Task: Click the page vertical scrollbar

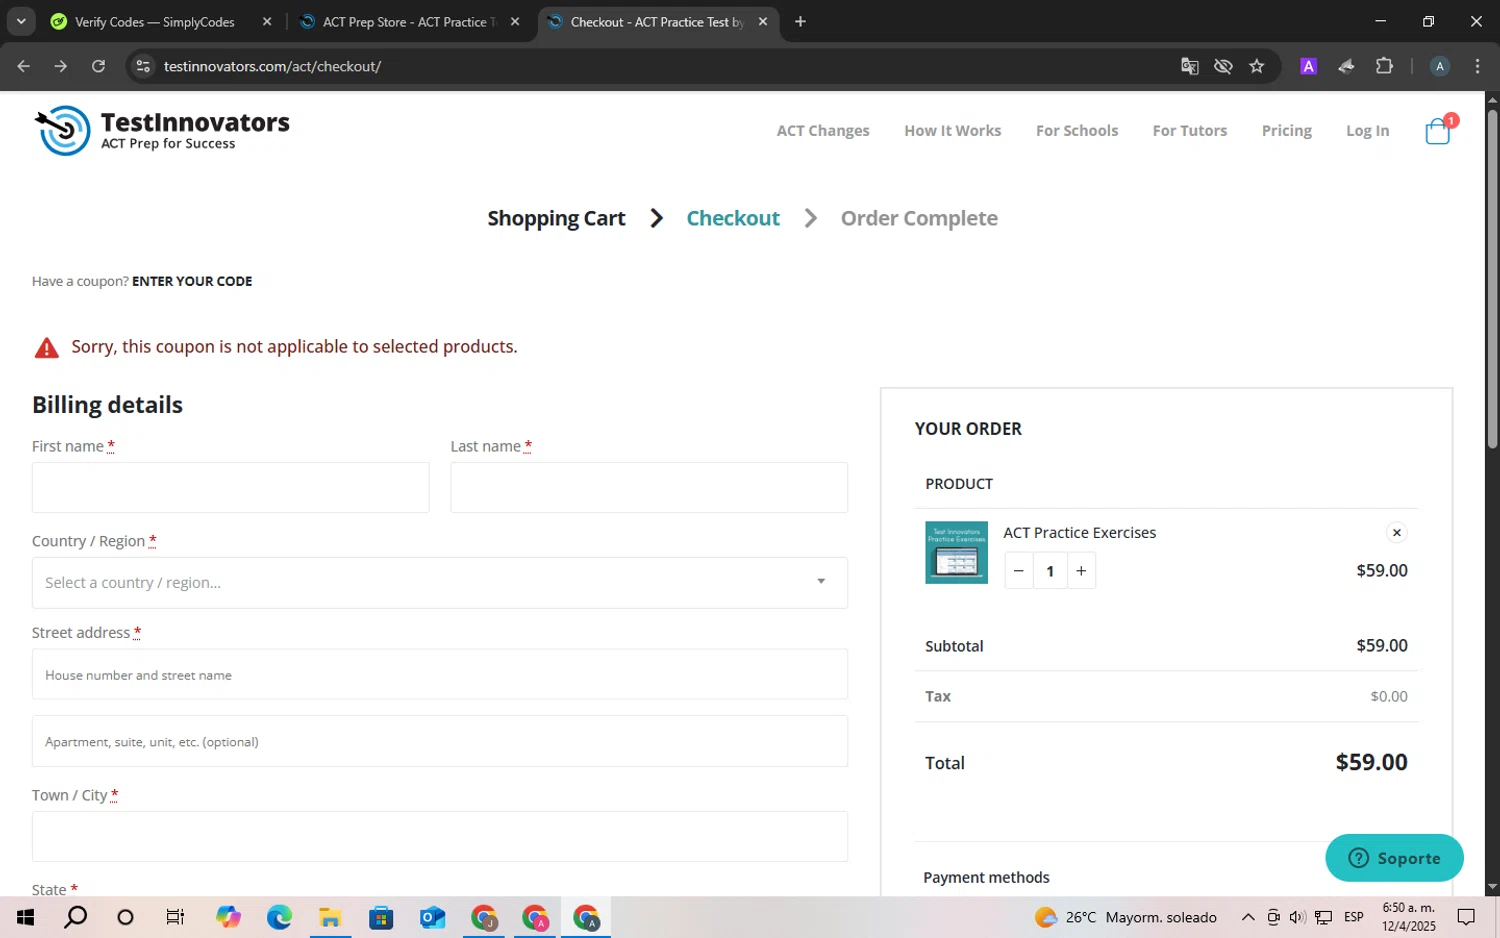Action: click(x=1492, y=280)
